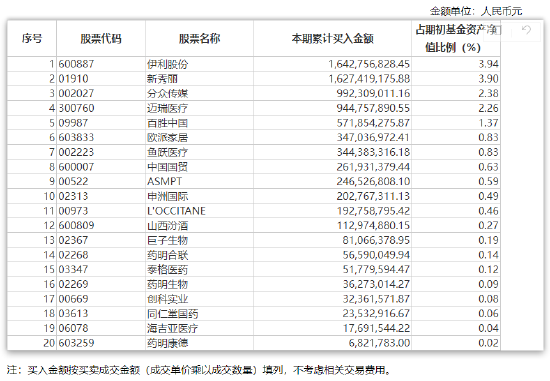Screen dimensions: 550x381
Task: Select stock name 泰格医药
Action: tap(168, 269)
